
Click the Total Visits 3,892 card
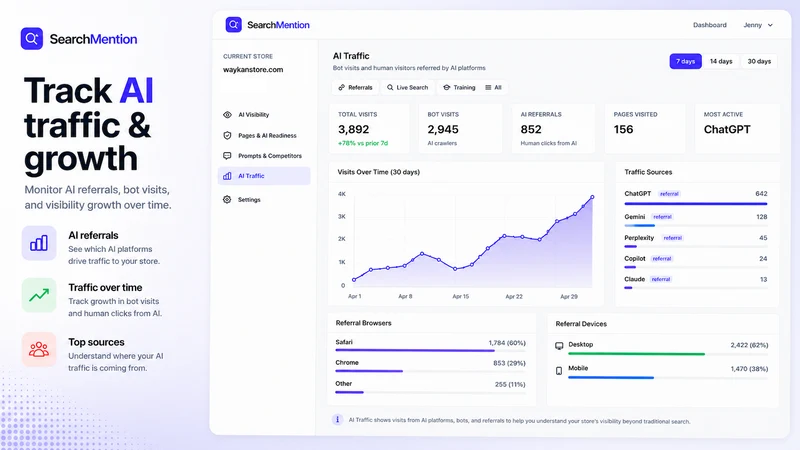(x=369, y=129)
